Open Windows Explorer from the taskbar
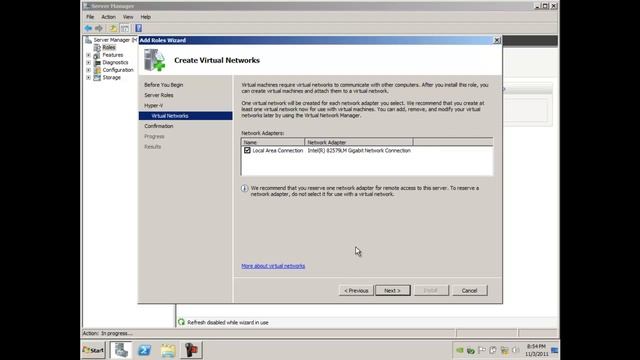Viewport: 640px width, 360px height. pos(168,350)
